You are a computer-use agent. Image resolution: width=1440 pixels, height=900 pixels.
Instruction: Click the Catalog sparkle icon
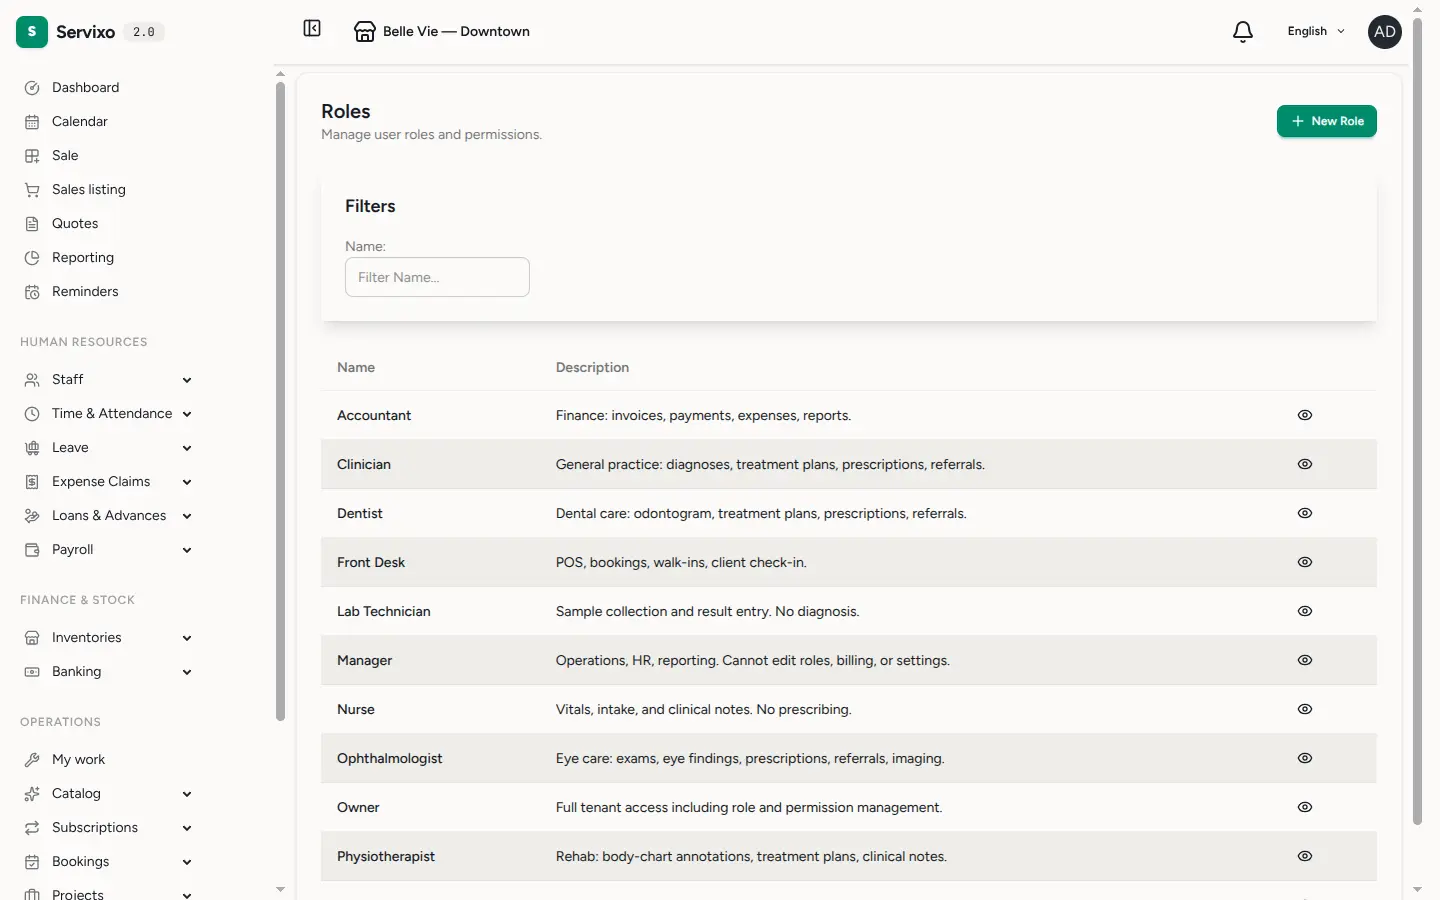pos(32,794)
